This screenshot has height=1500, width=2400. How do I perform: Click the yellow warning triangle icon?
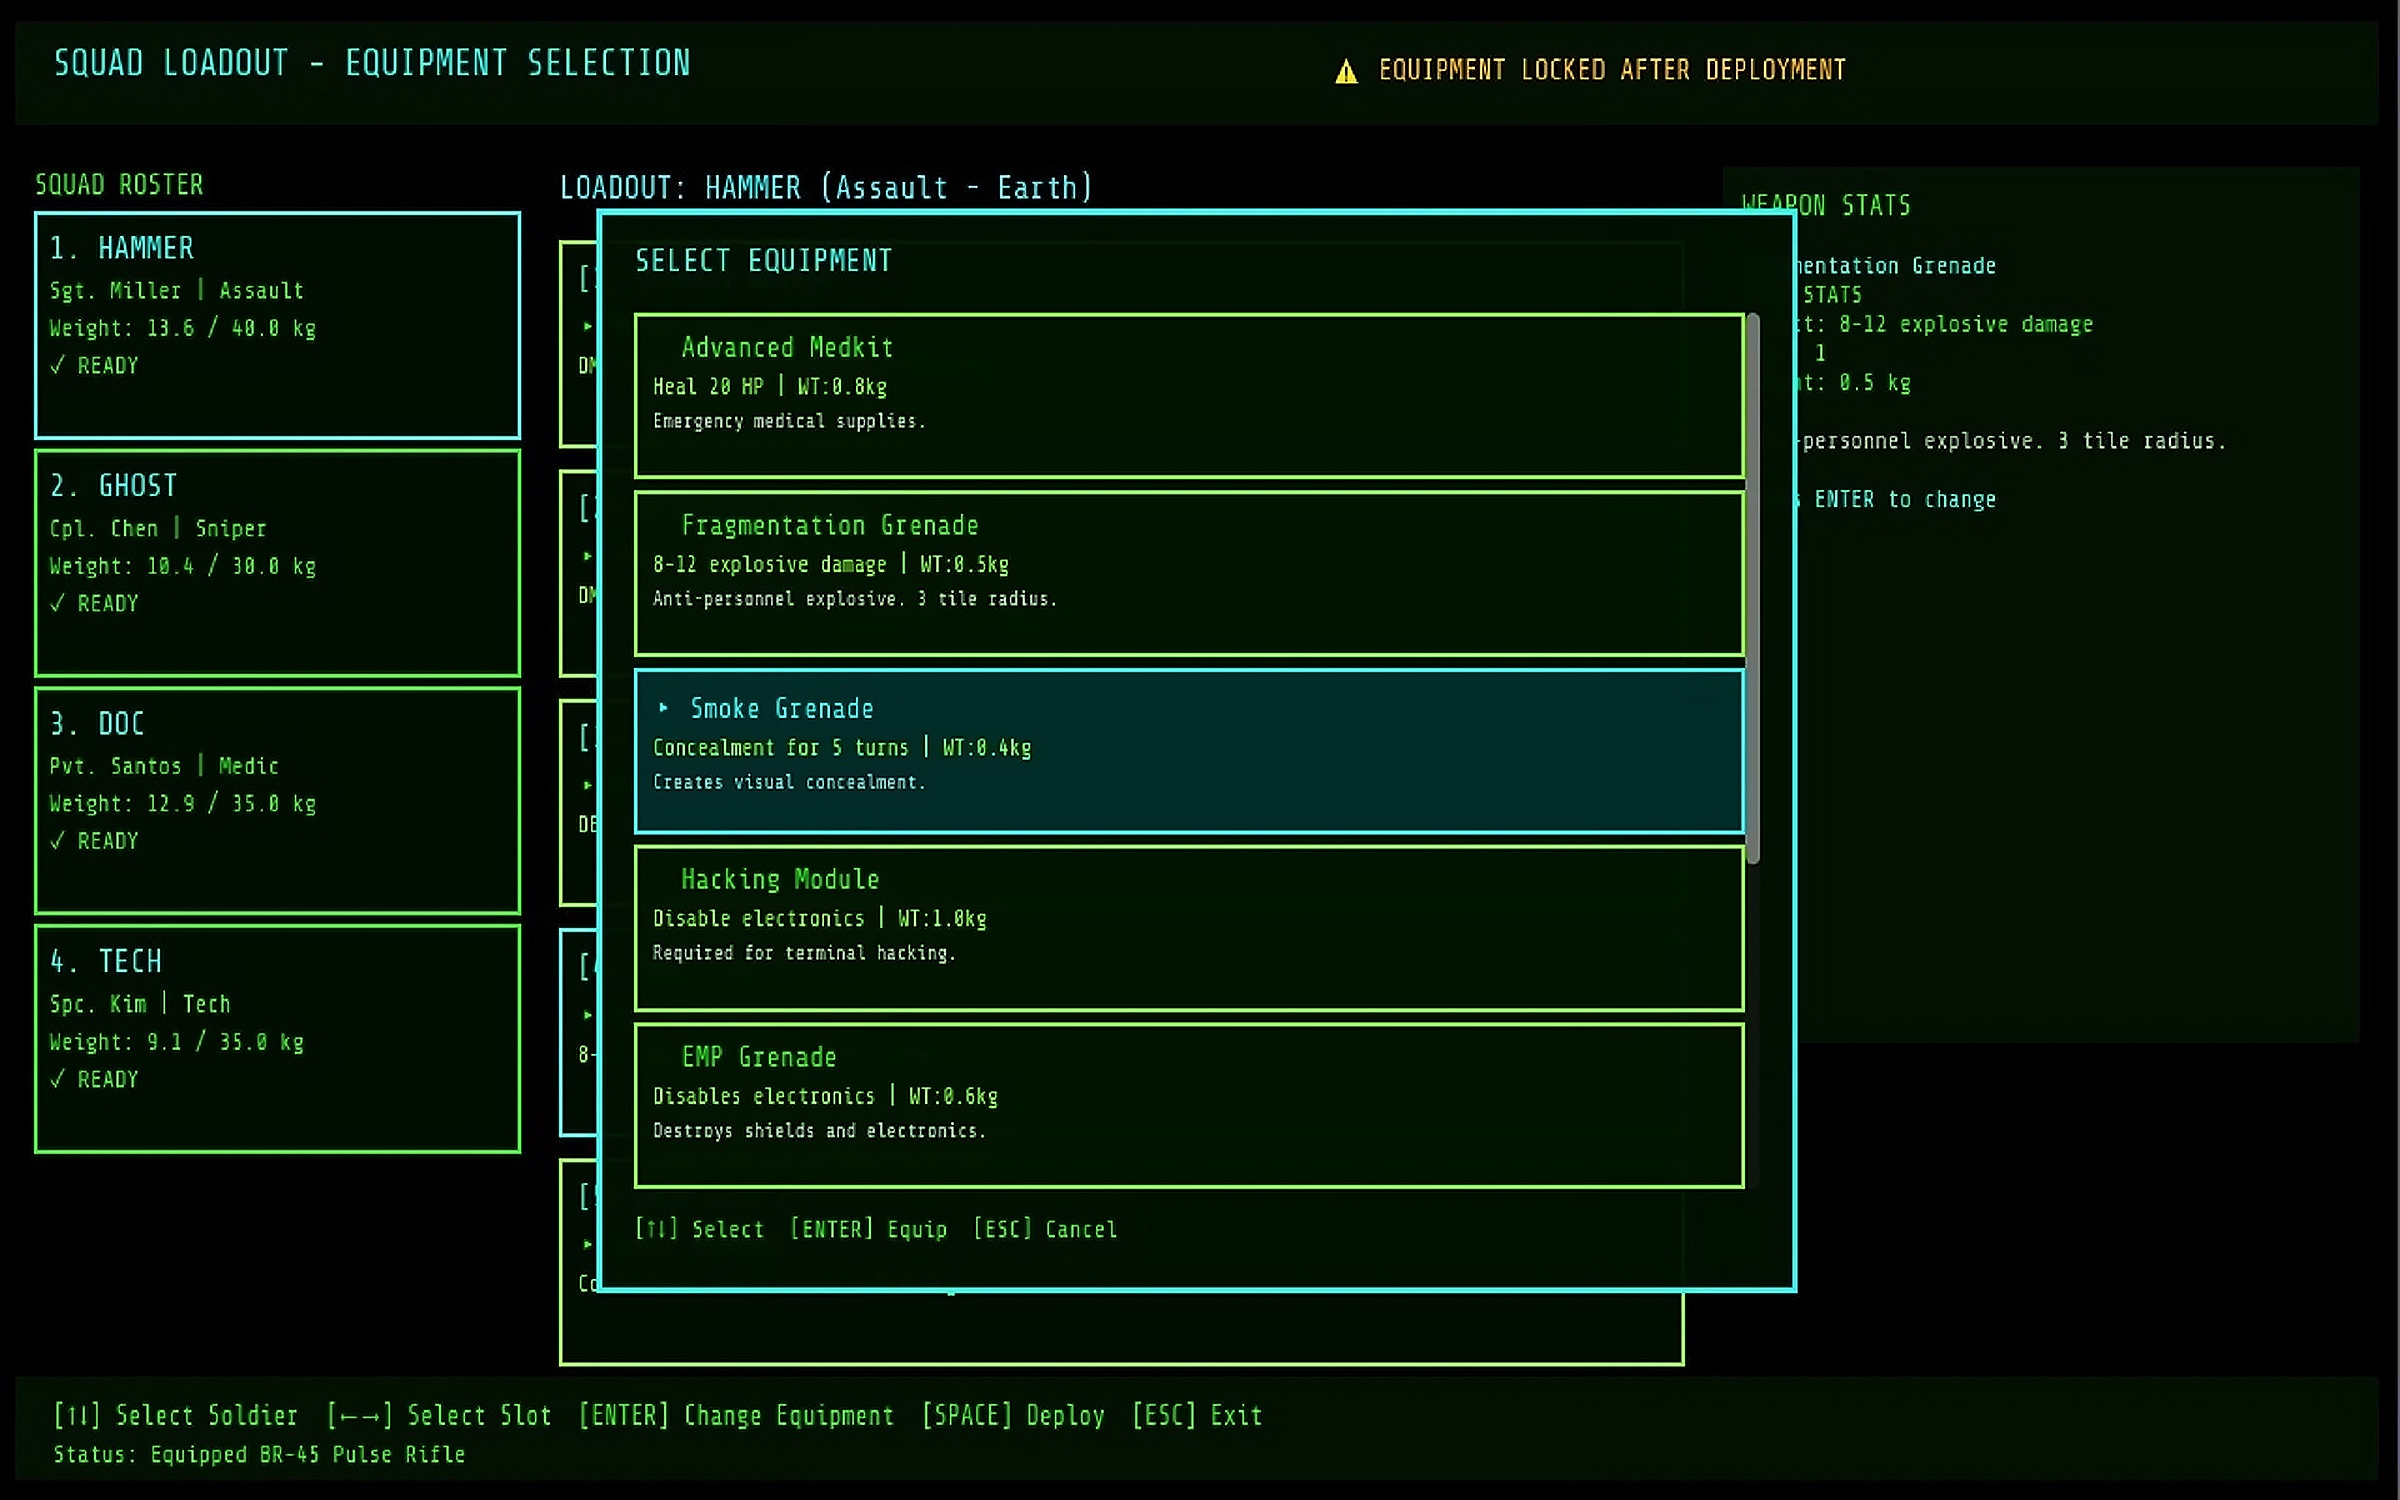1346,72
